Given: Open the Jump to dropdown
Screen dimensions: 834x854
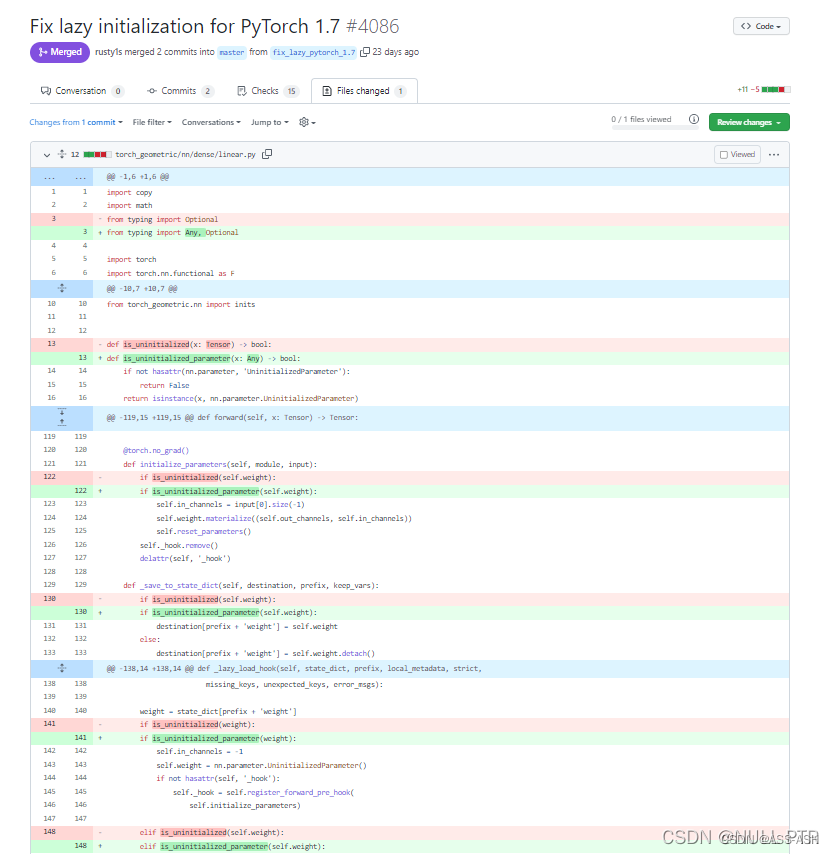Looking at the screenshot, I should click(268, 121).
